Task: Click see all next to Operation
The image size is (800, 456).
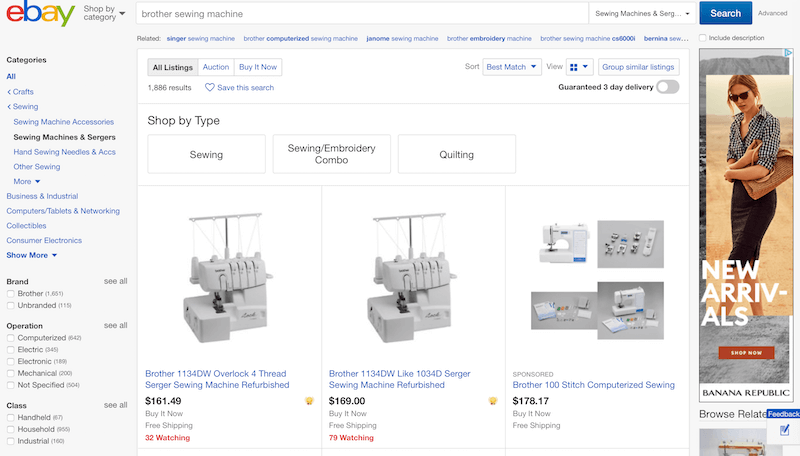Action: coord(116,325)
